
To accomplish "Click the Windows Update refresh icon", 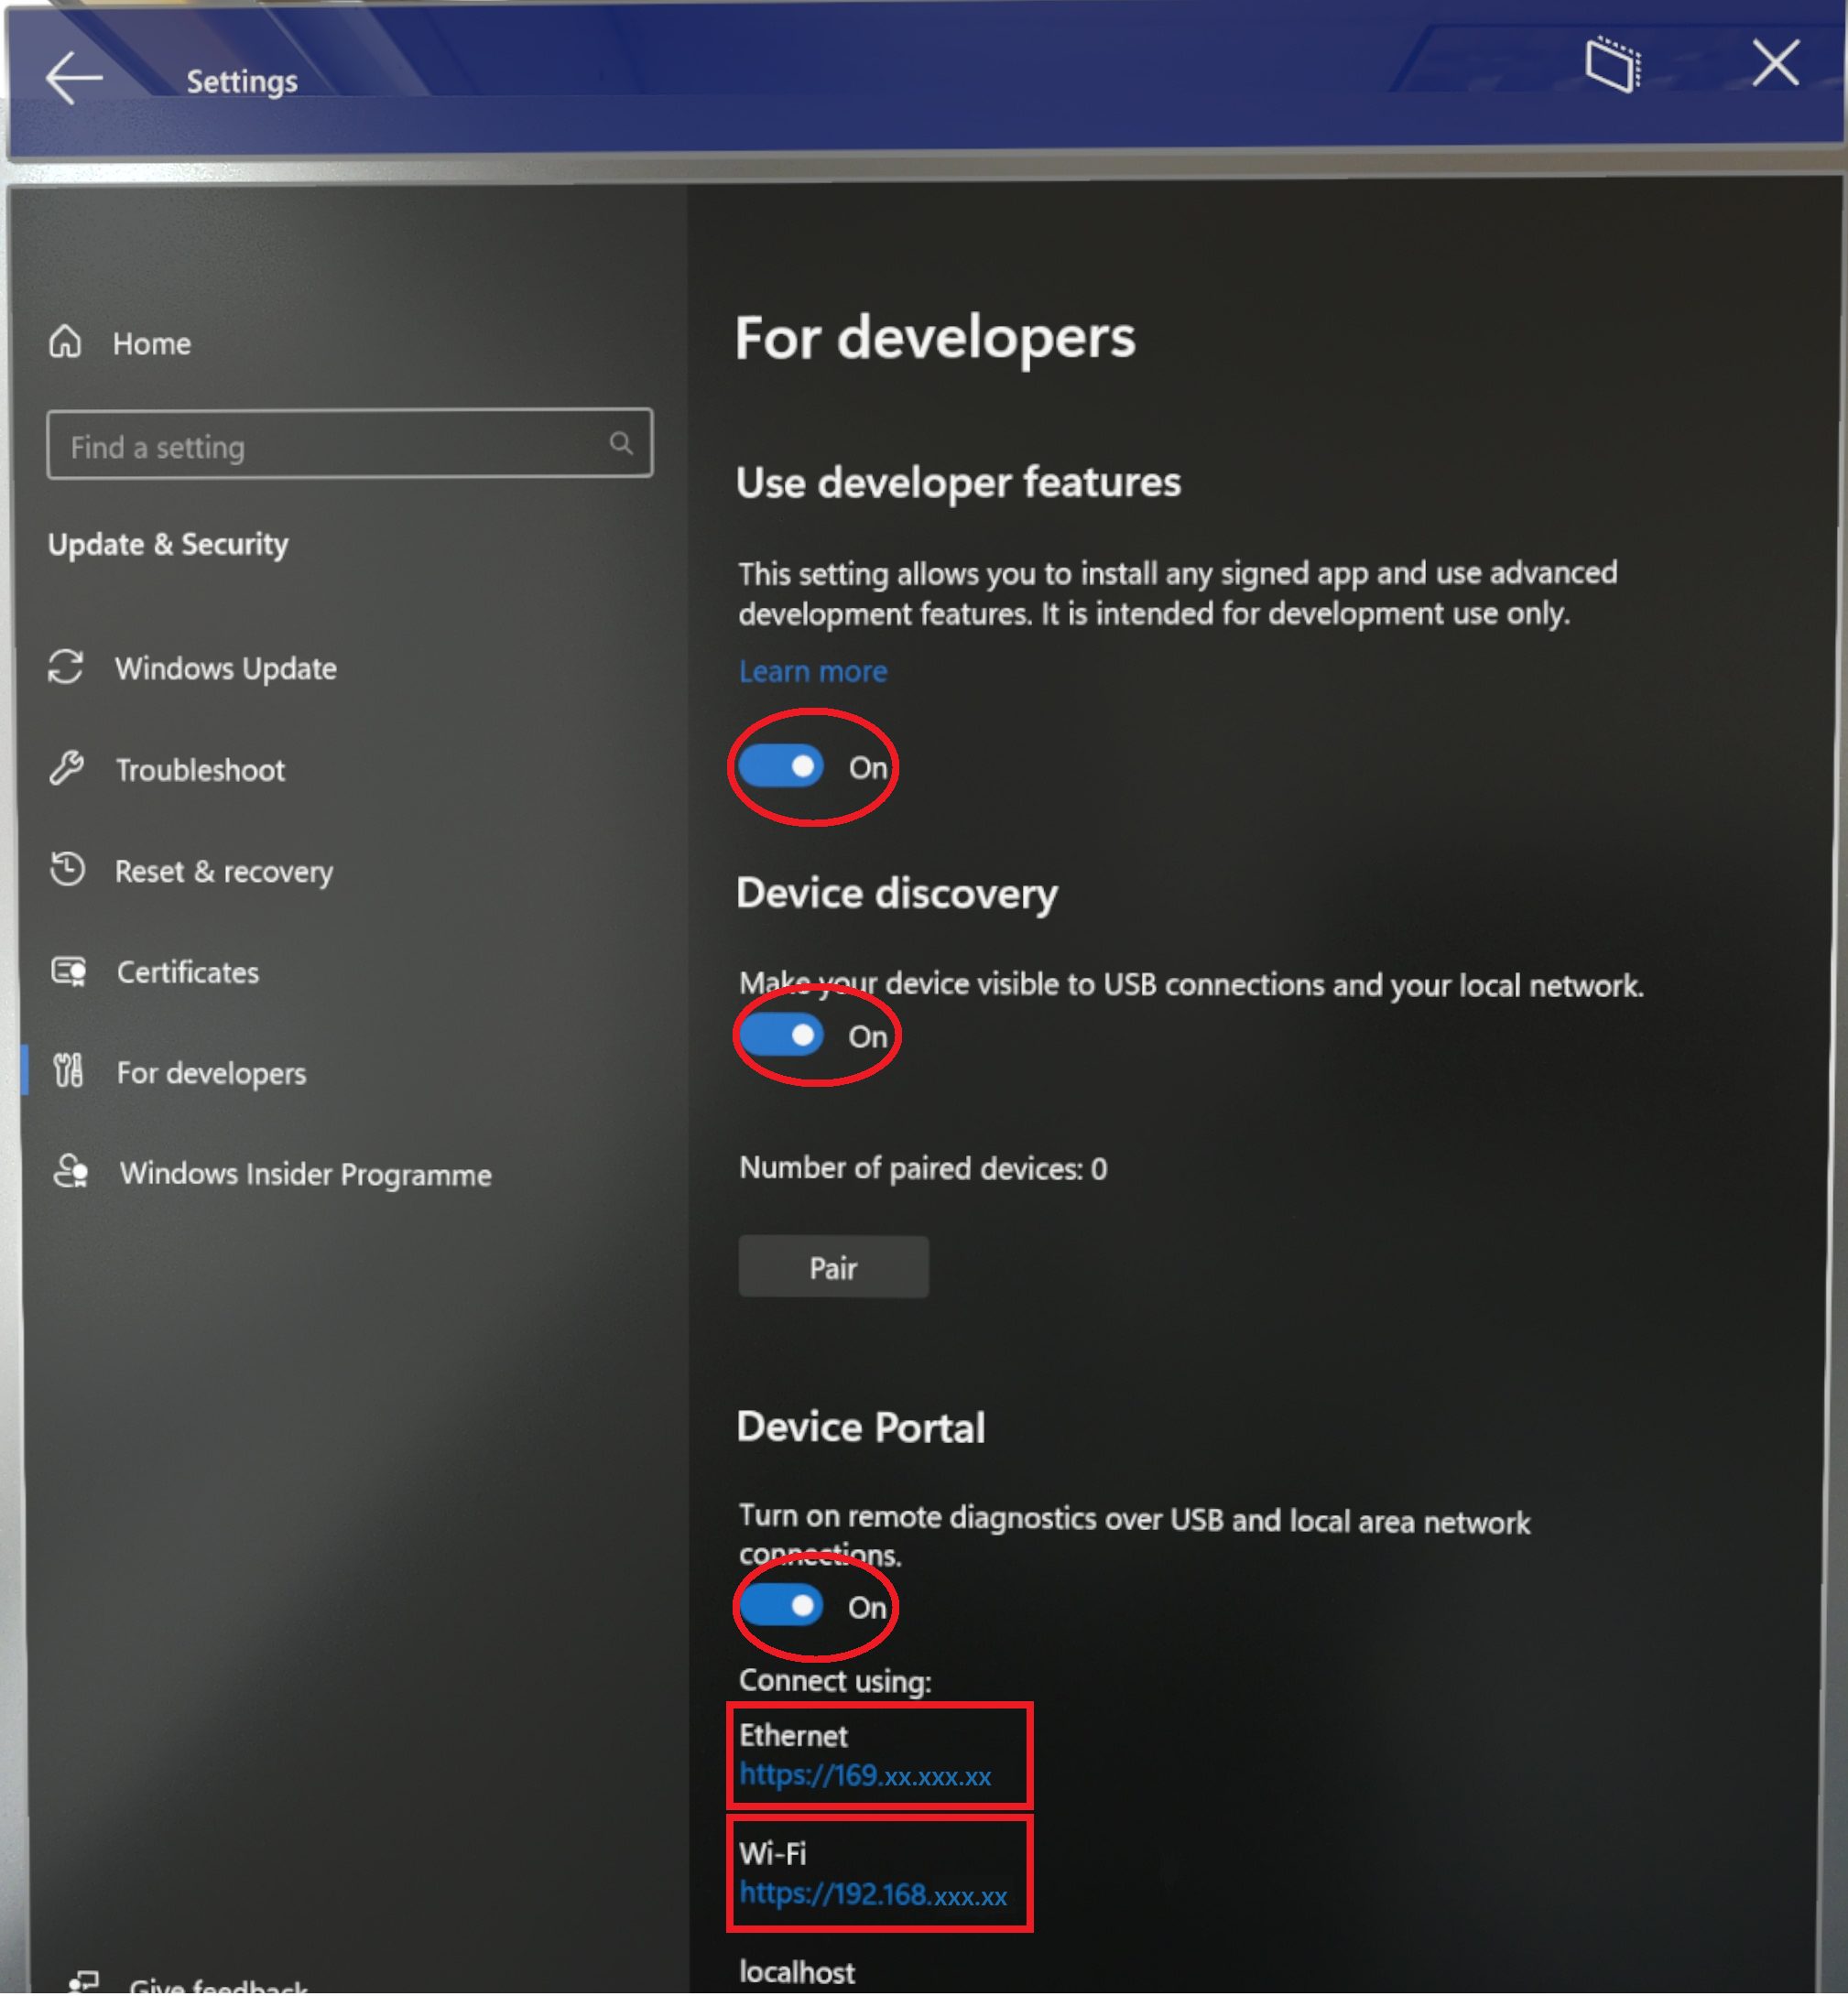I will coord(66,667).
